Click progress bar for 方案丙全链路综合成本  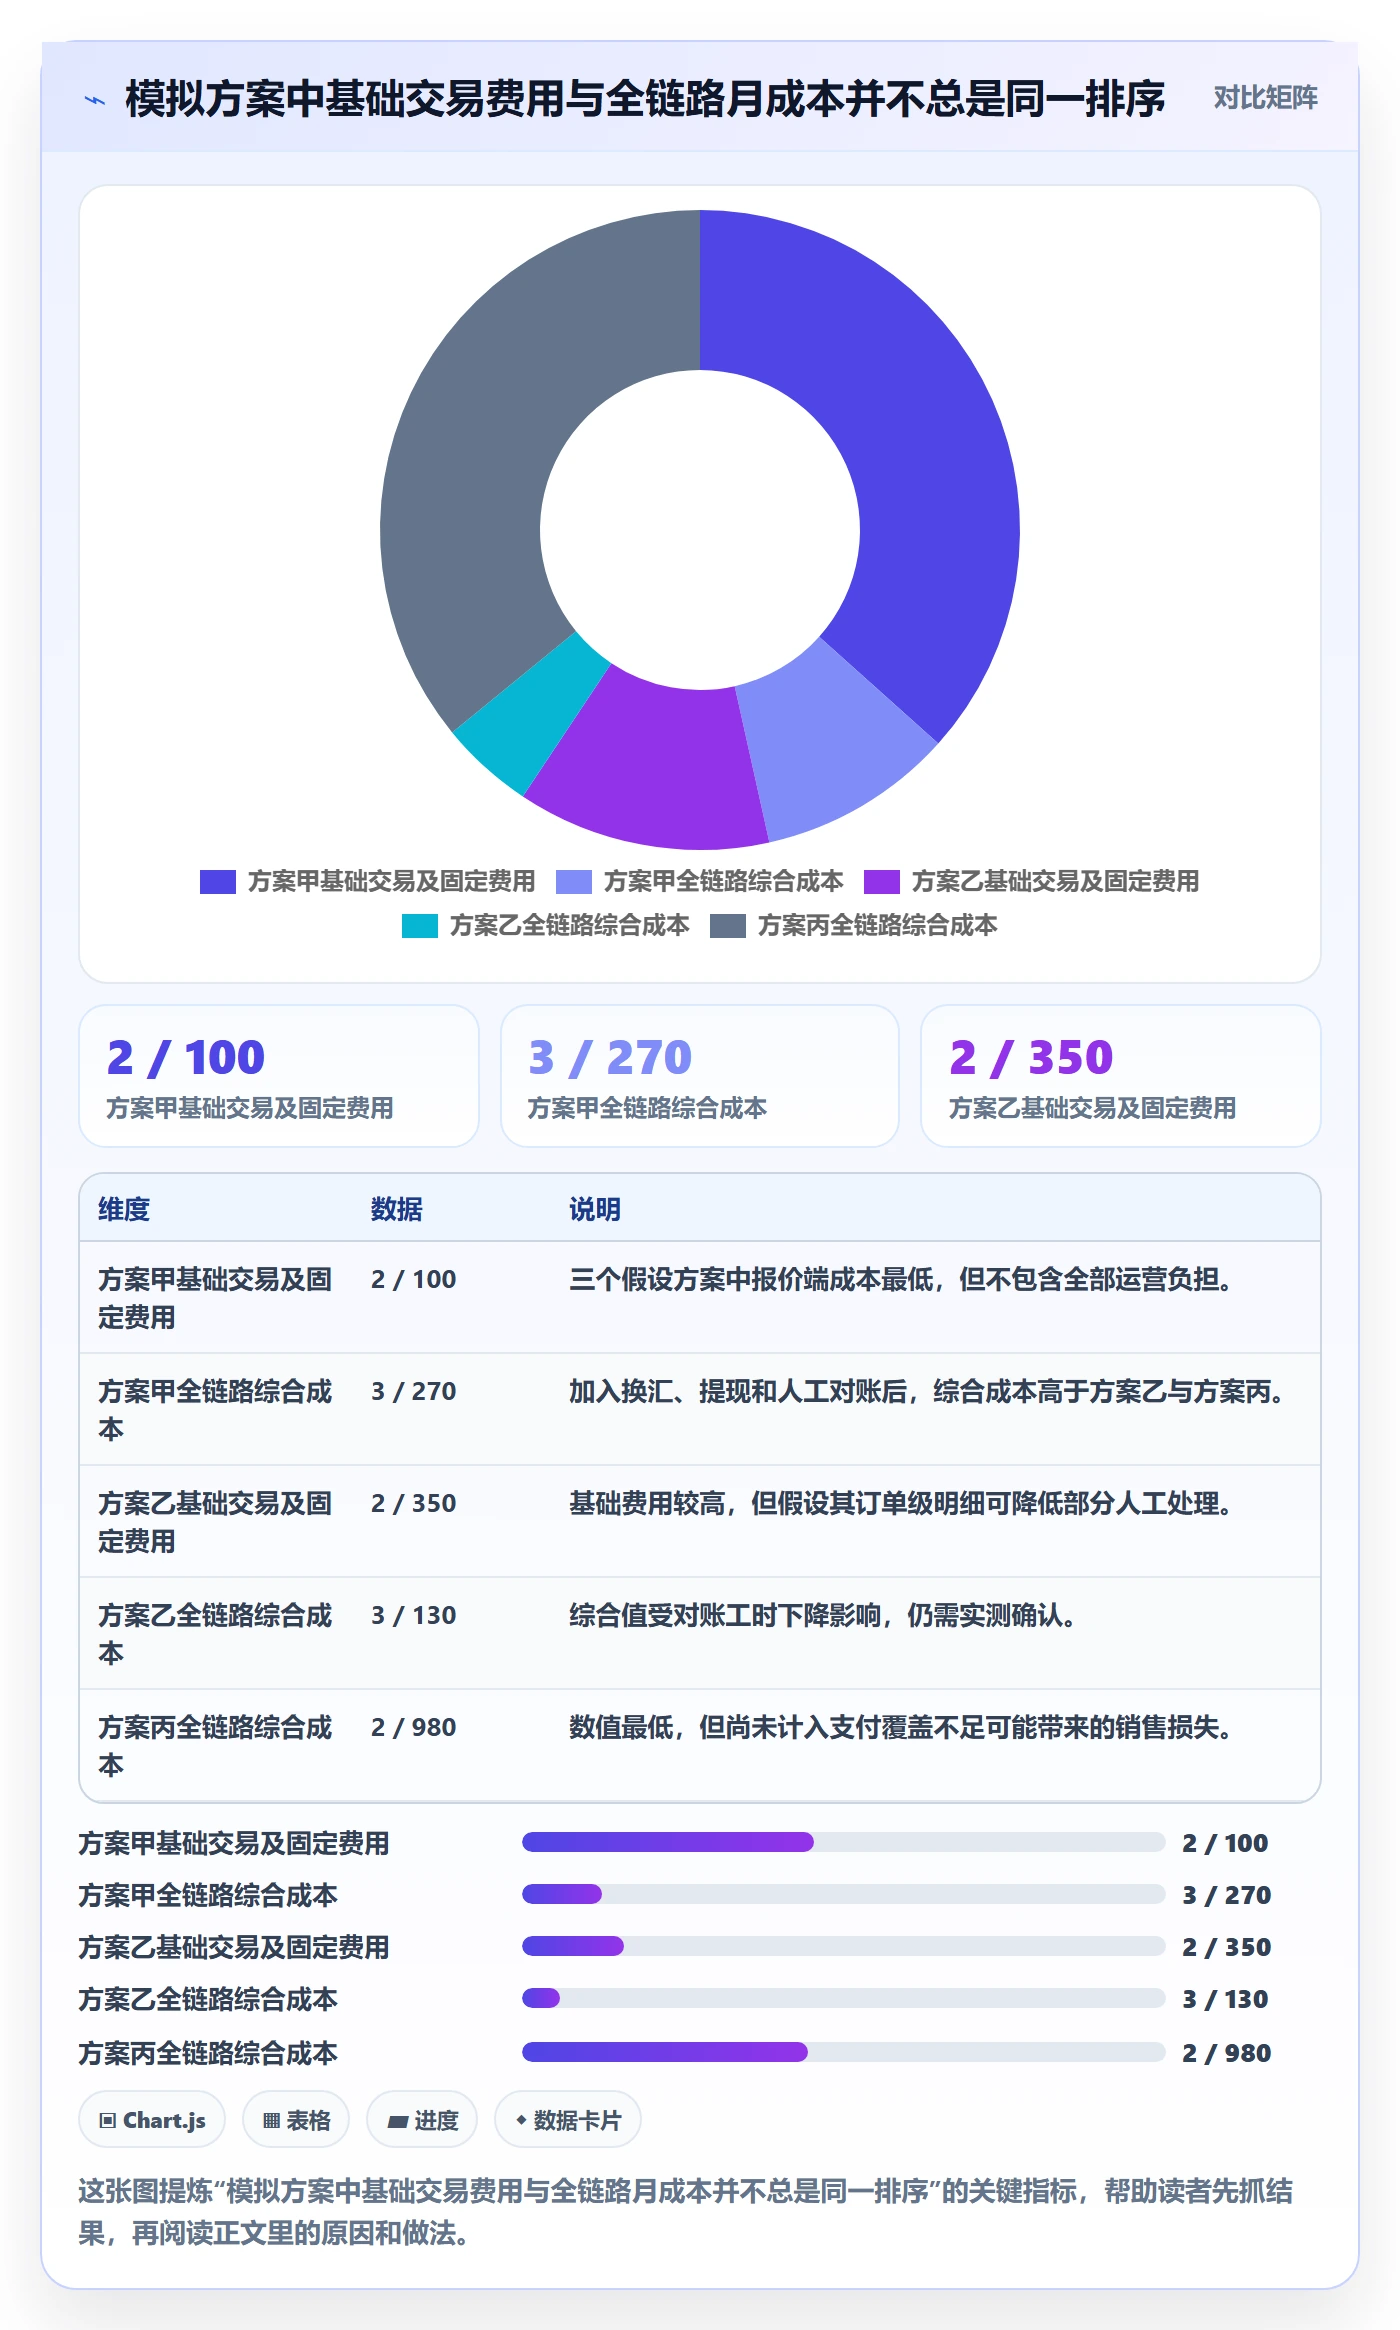pos(843,2052)
